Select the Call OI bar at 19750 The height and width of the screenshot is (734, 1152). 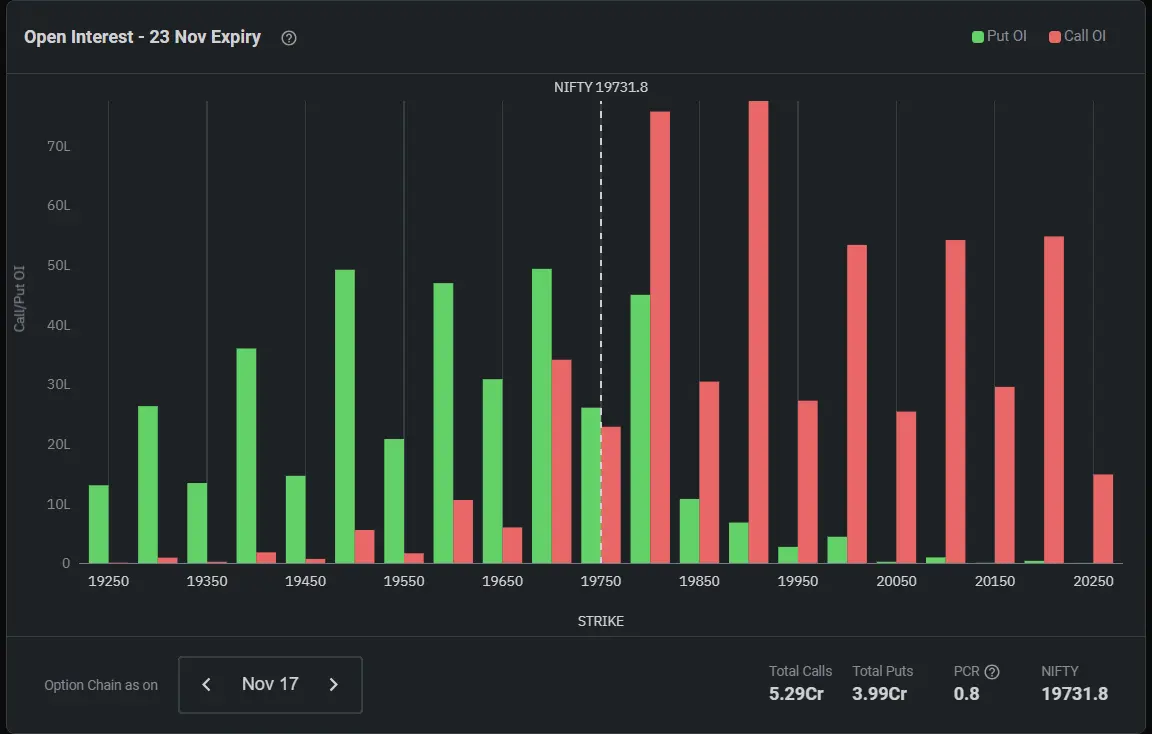611,495
